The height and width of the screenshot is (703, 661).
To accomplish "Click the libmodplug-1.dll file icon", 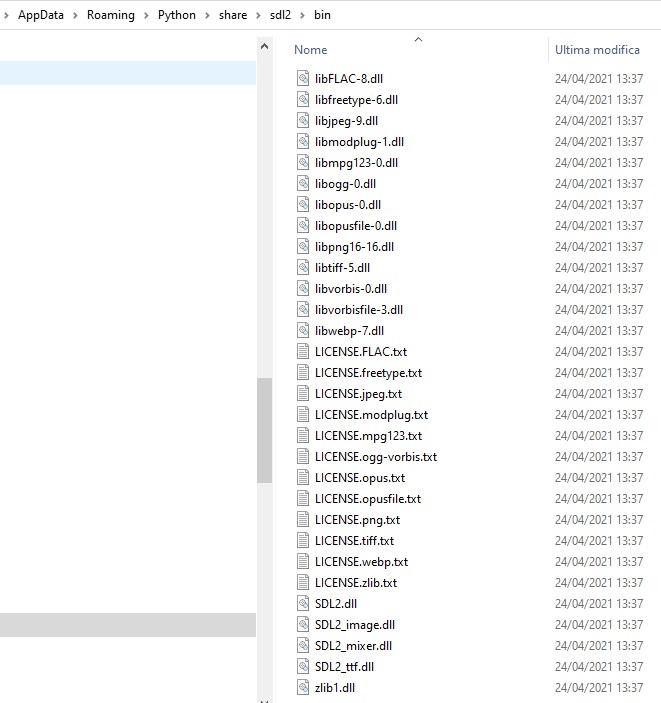I will coord(303,142).
